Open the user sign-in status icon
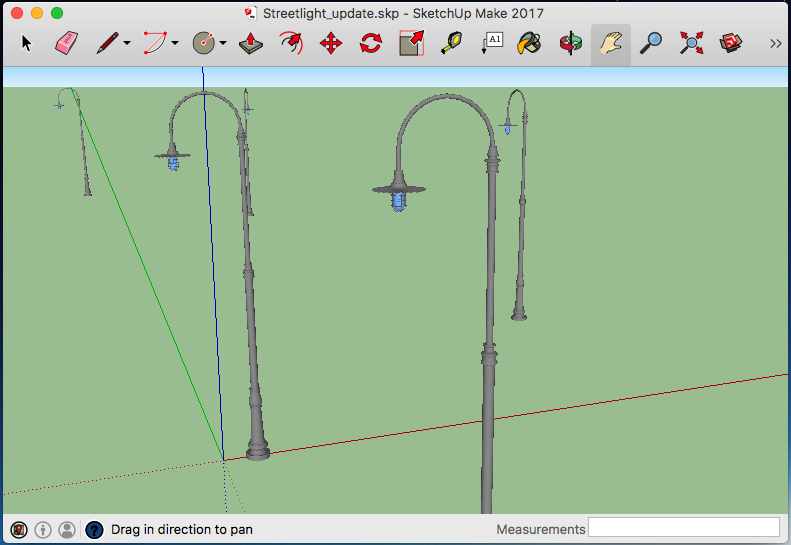This screenshot has width=791, height=545. point(67,530)
